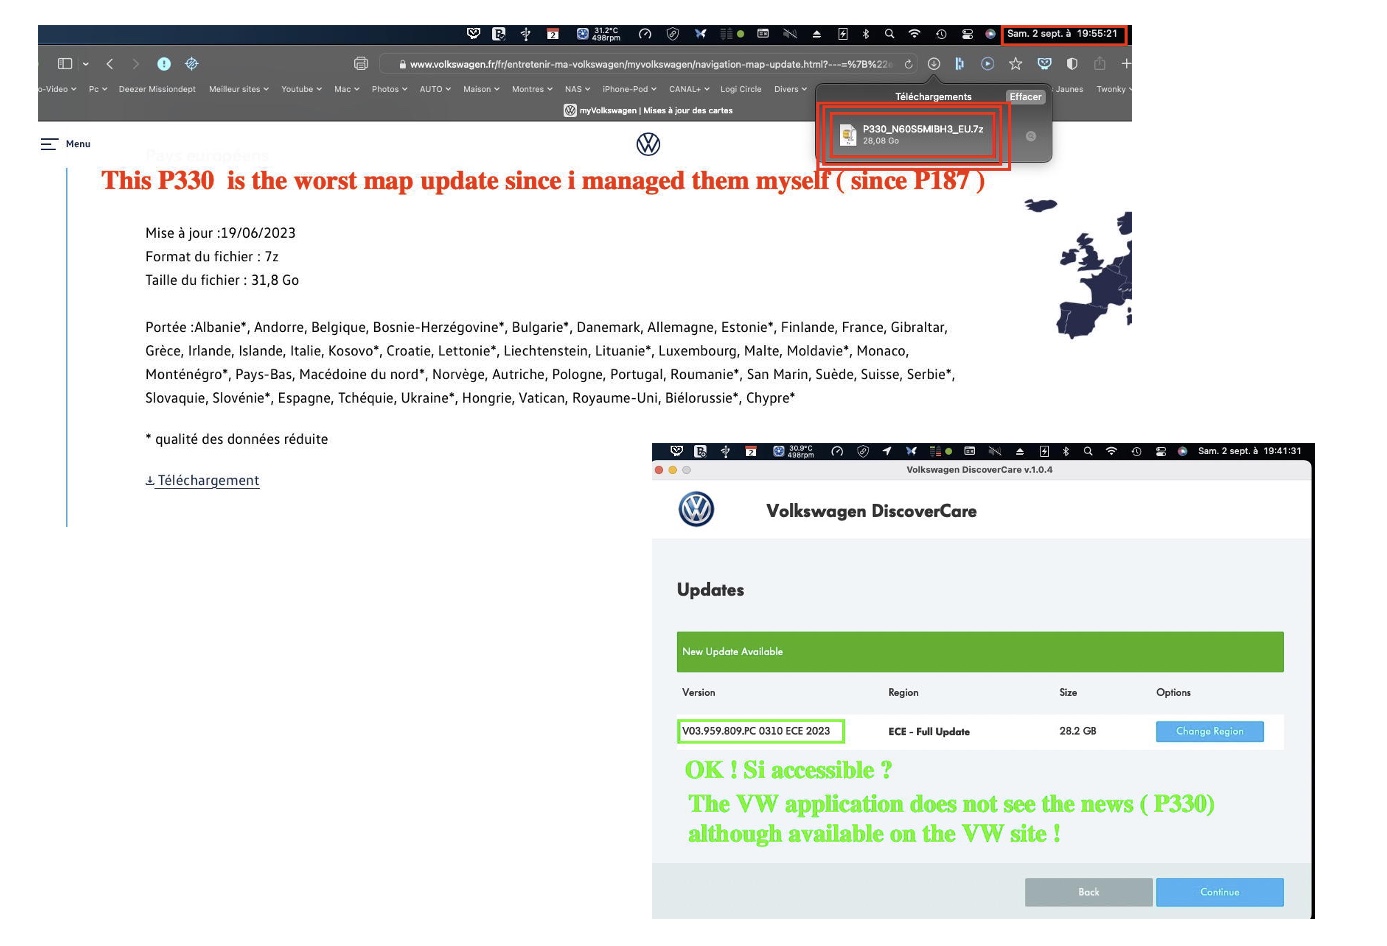
Task: Click the Change Region button
Action: pyautogui.click(x=1209, y=732)
